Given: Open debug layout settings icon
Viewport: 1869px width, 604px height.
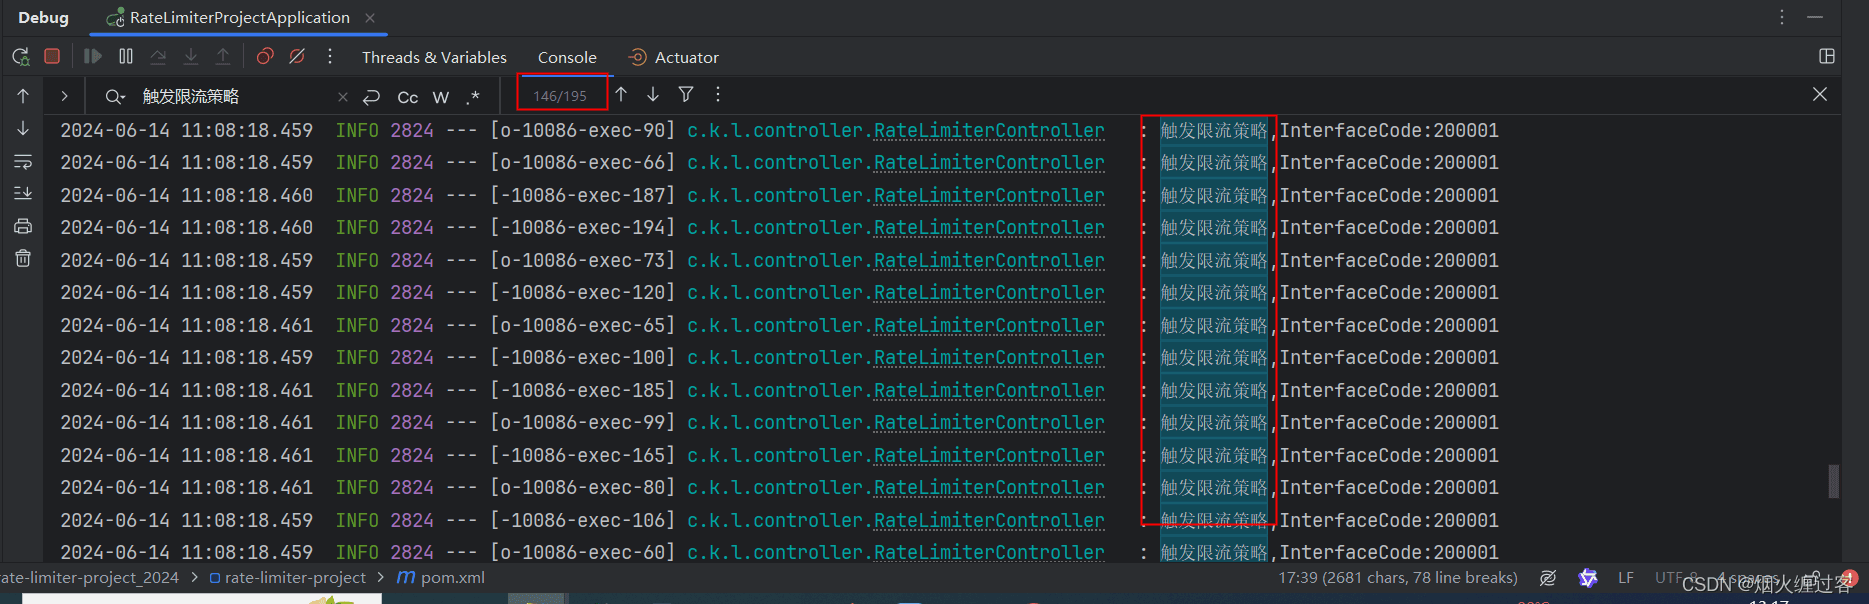Looking at the screenshot, I should point(1827,57).
